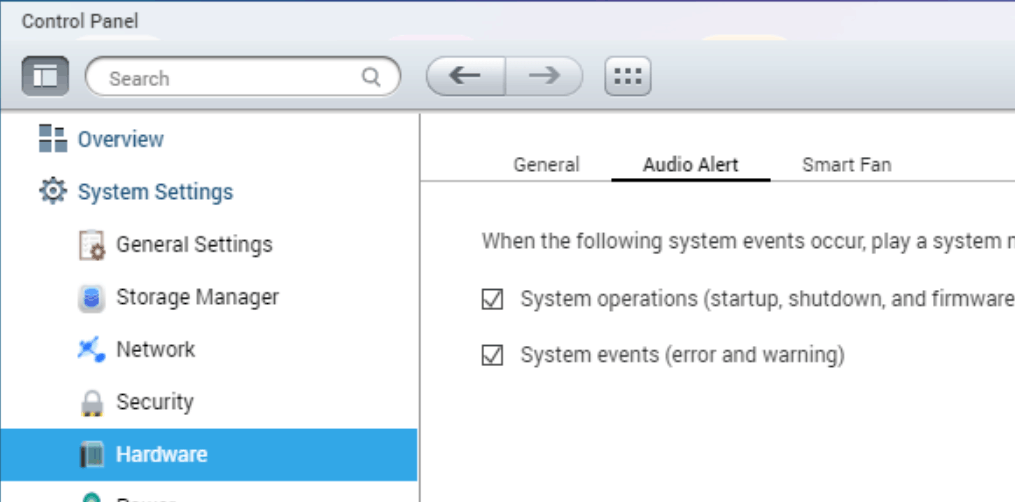Screen dimensions: 1015x502
Task: Click the search magnifier icon
Action: 371,77
